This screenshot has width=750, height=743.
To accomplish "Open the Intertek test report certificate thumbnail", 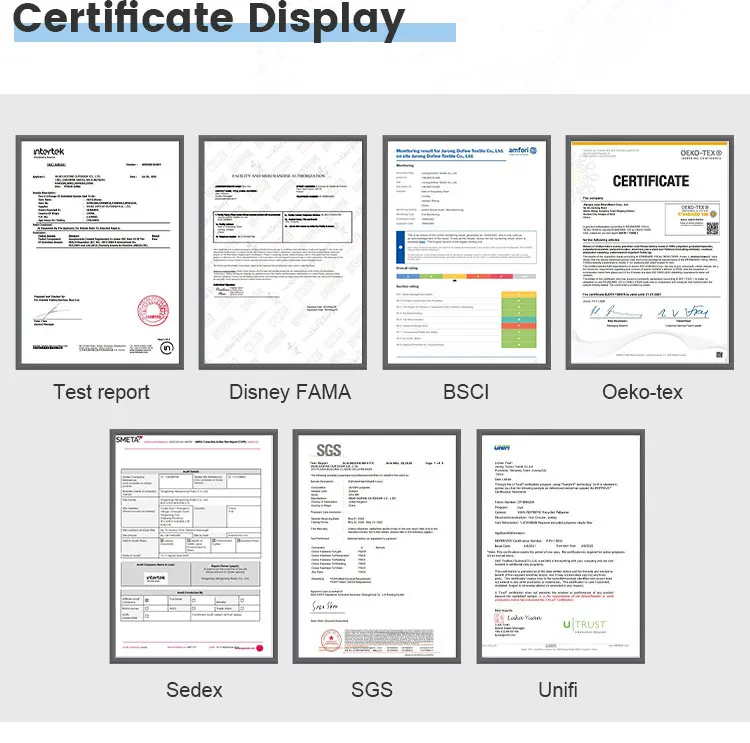I will click(99, 252).
